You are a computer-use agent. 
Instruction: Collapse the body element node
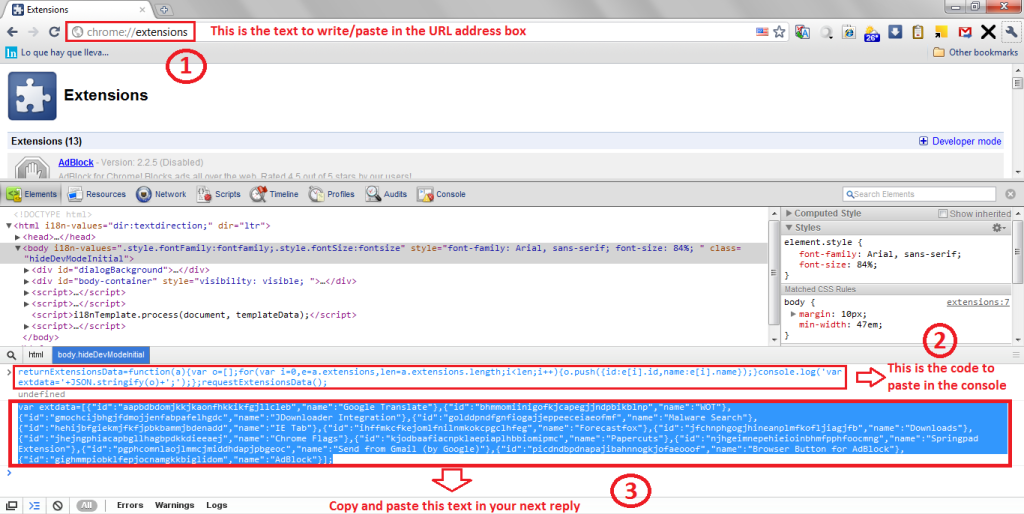(x=18, y=248)
